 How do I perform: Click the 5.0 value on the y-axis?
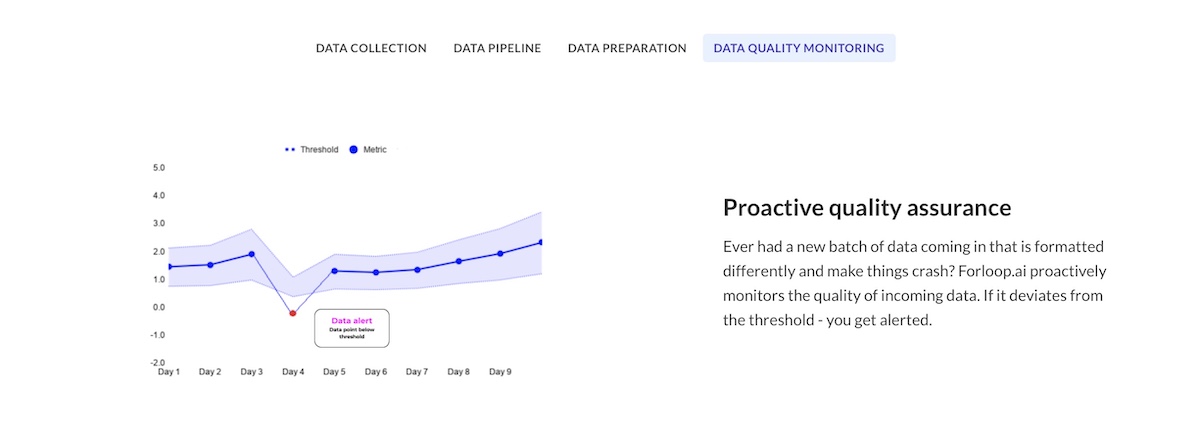tap(159, 168)
